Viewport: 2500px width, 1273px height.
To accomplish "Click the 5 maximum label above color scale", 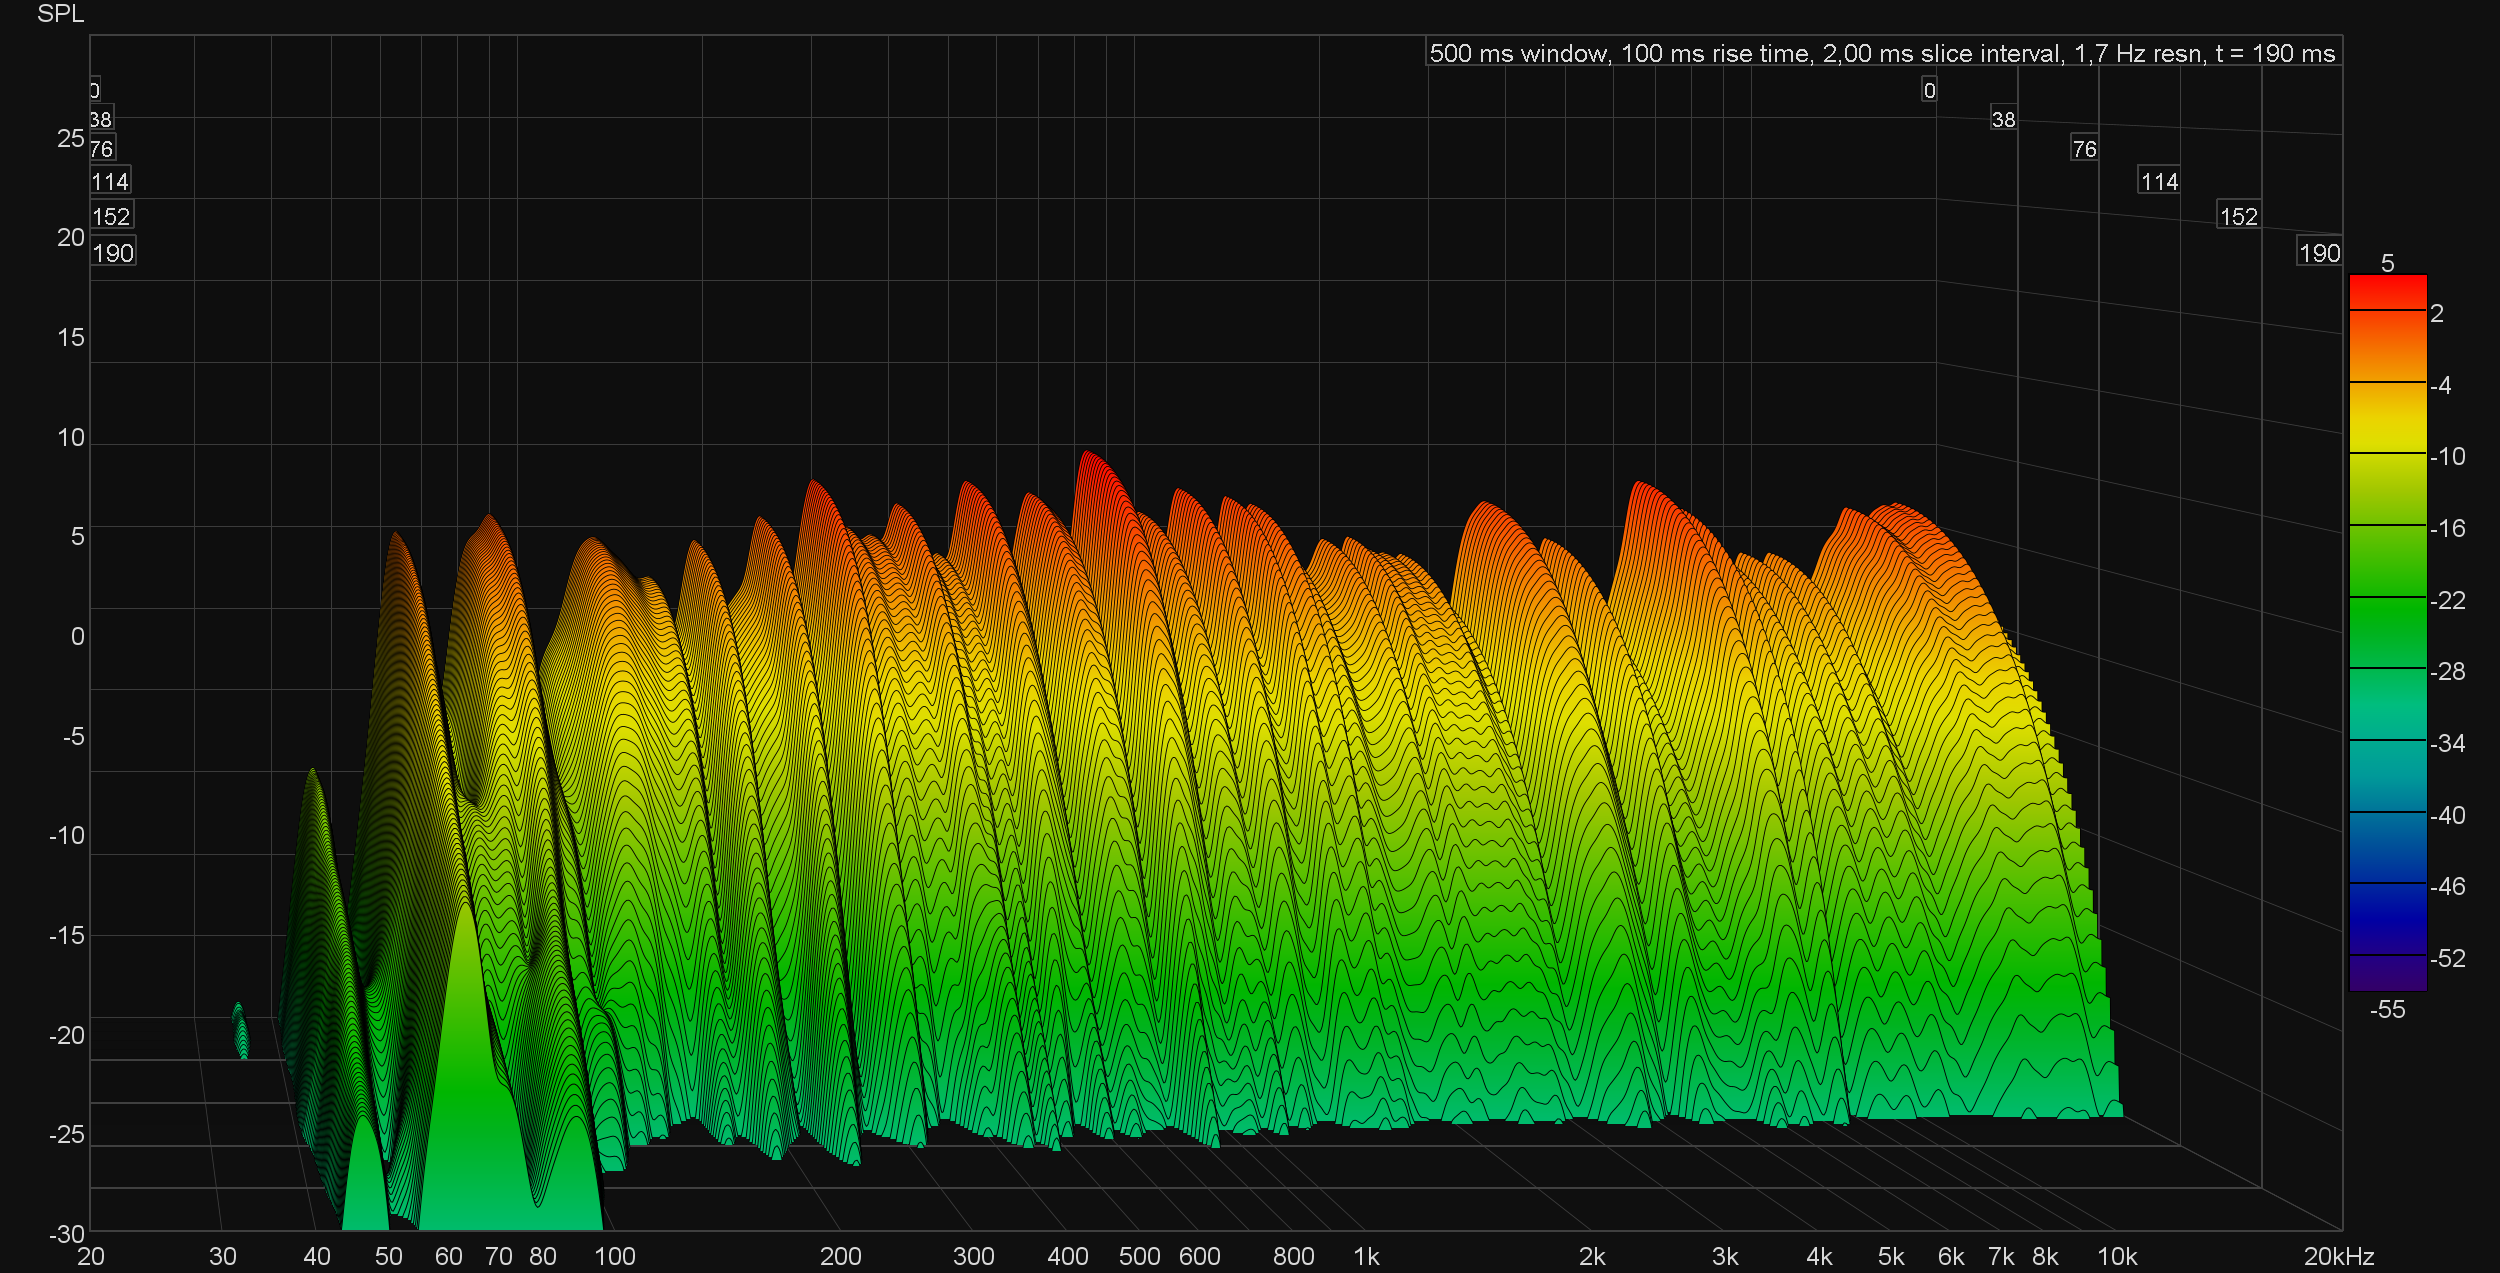I will 2387,263.
